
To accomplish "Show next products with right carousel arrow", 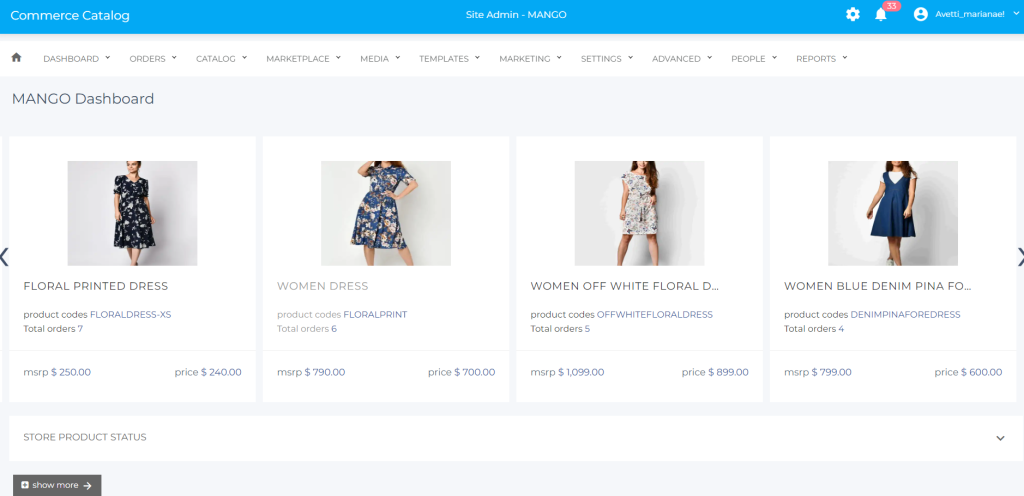I will tap(1020, 256).
